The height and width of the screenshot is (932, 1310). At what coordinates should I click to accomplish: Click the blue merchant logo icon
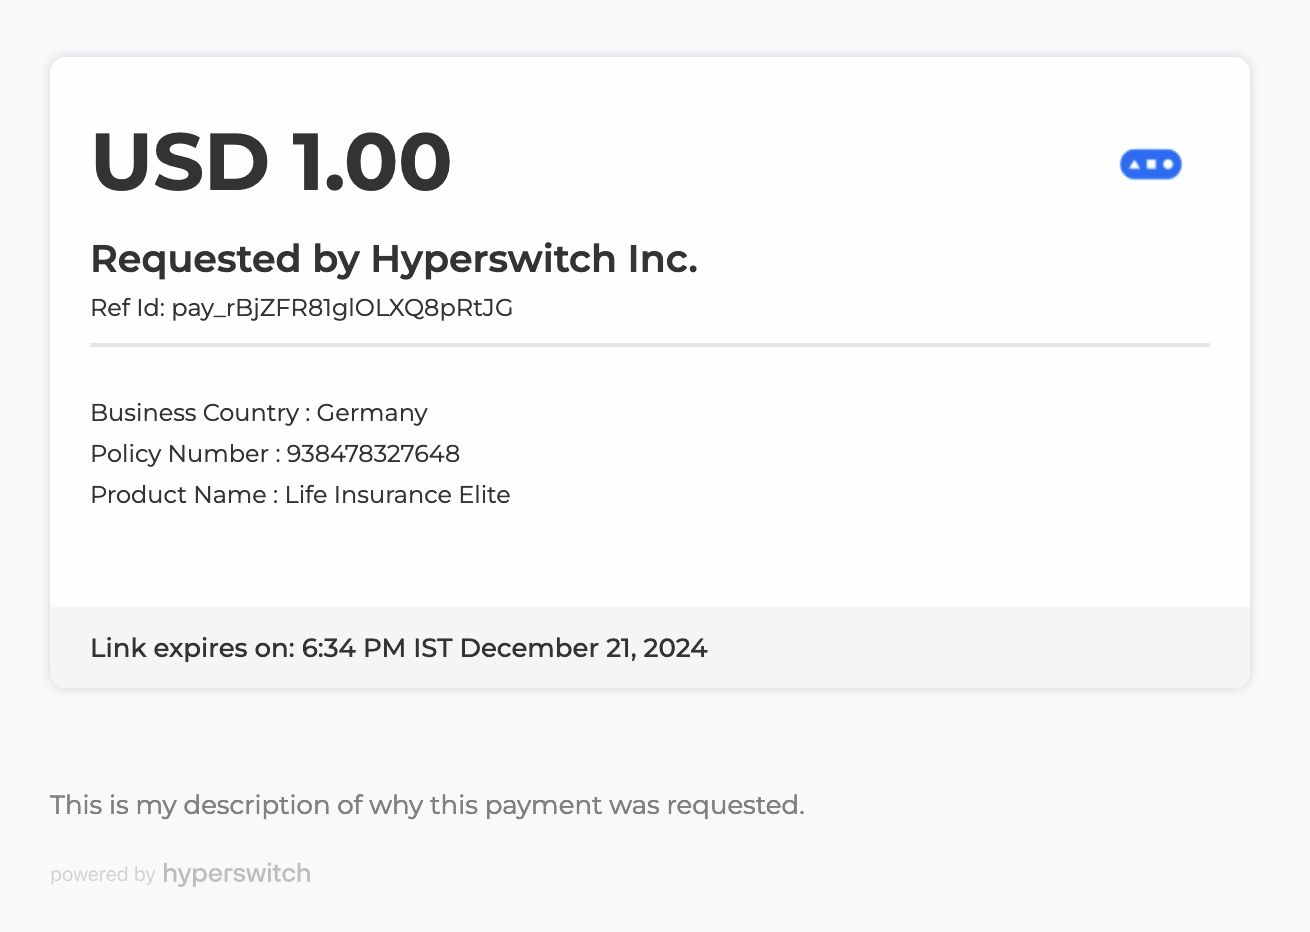pyautogui.click(x=1150, y=164)
